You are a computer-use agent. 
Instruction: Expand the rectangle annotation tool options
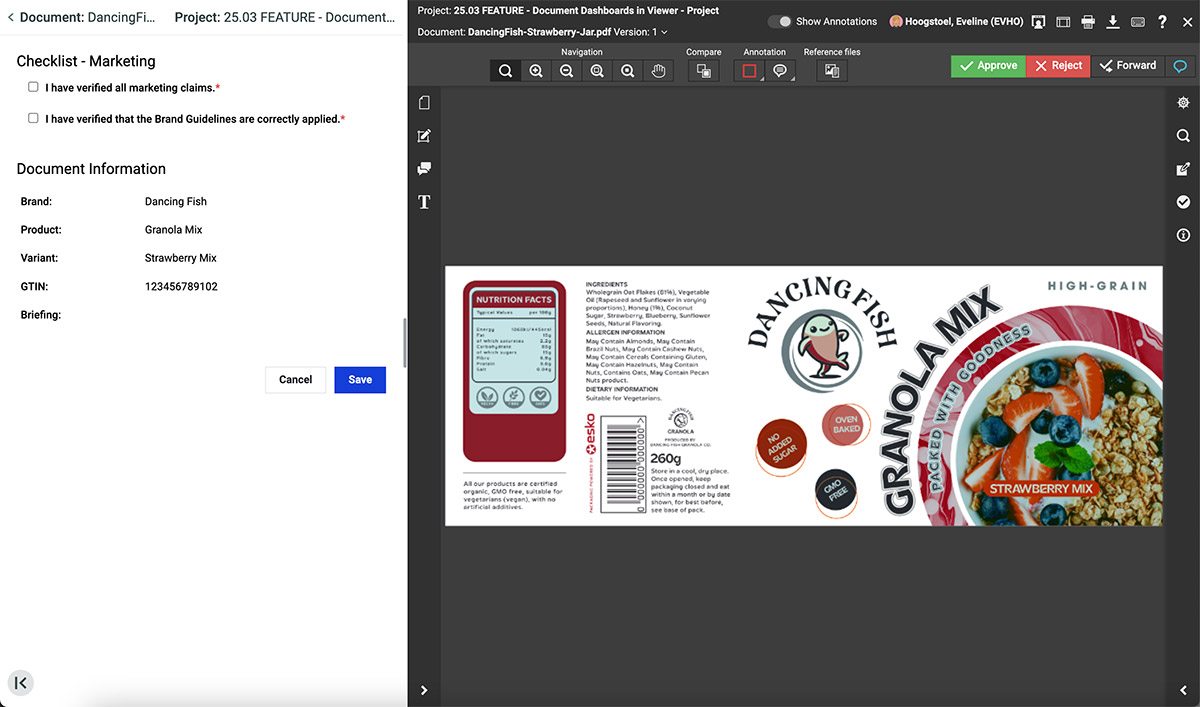coord(761,78)
